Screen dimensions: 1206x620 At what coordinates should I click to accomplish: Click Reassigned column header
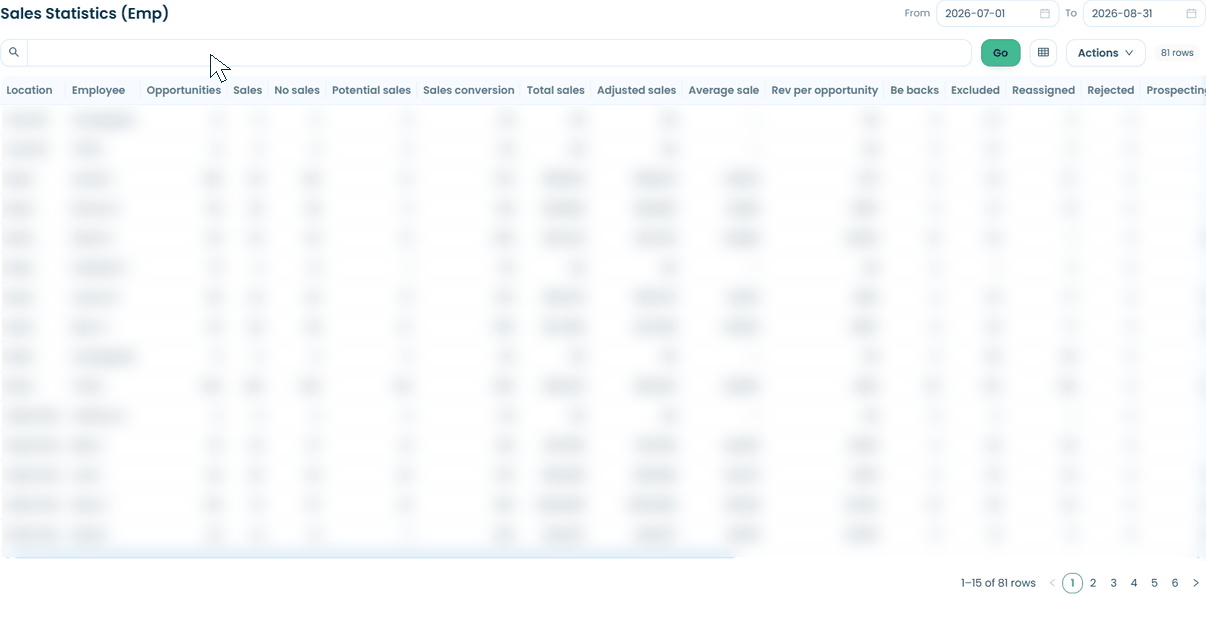click(x=1043, y=90)
